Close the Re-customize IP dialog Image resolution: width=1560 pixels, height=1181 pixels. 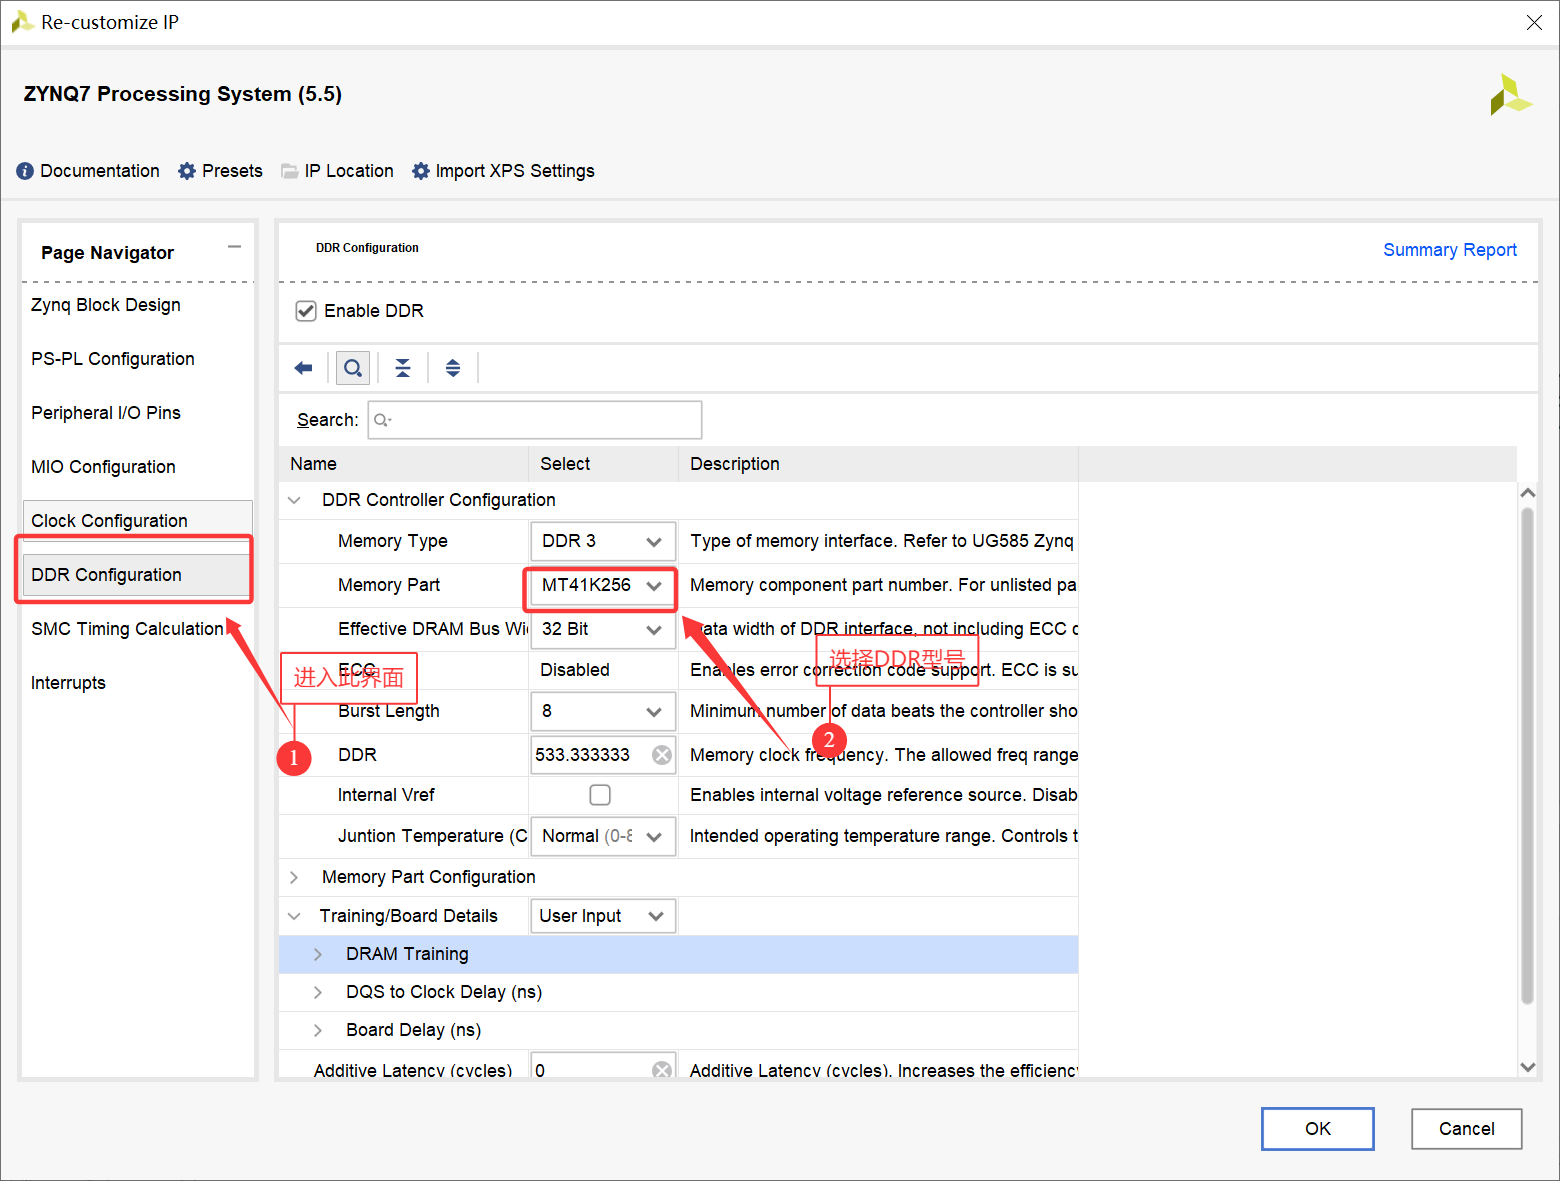click(x=1534, y=22)
